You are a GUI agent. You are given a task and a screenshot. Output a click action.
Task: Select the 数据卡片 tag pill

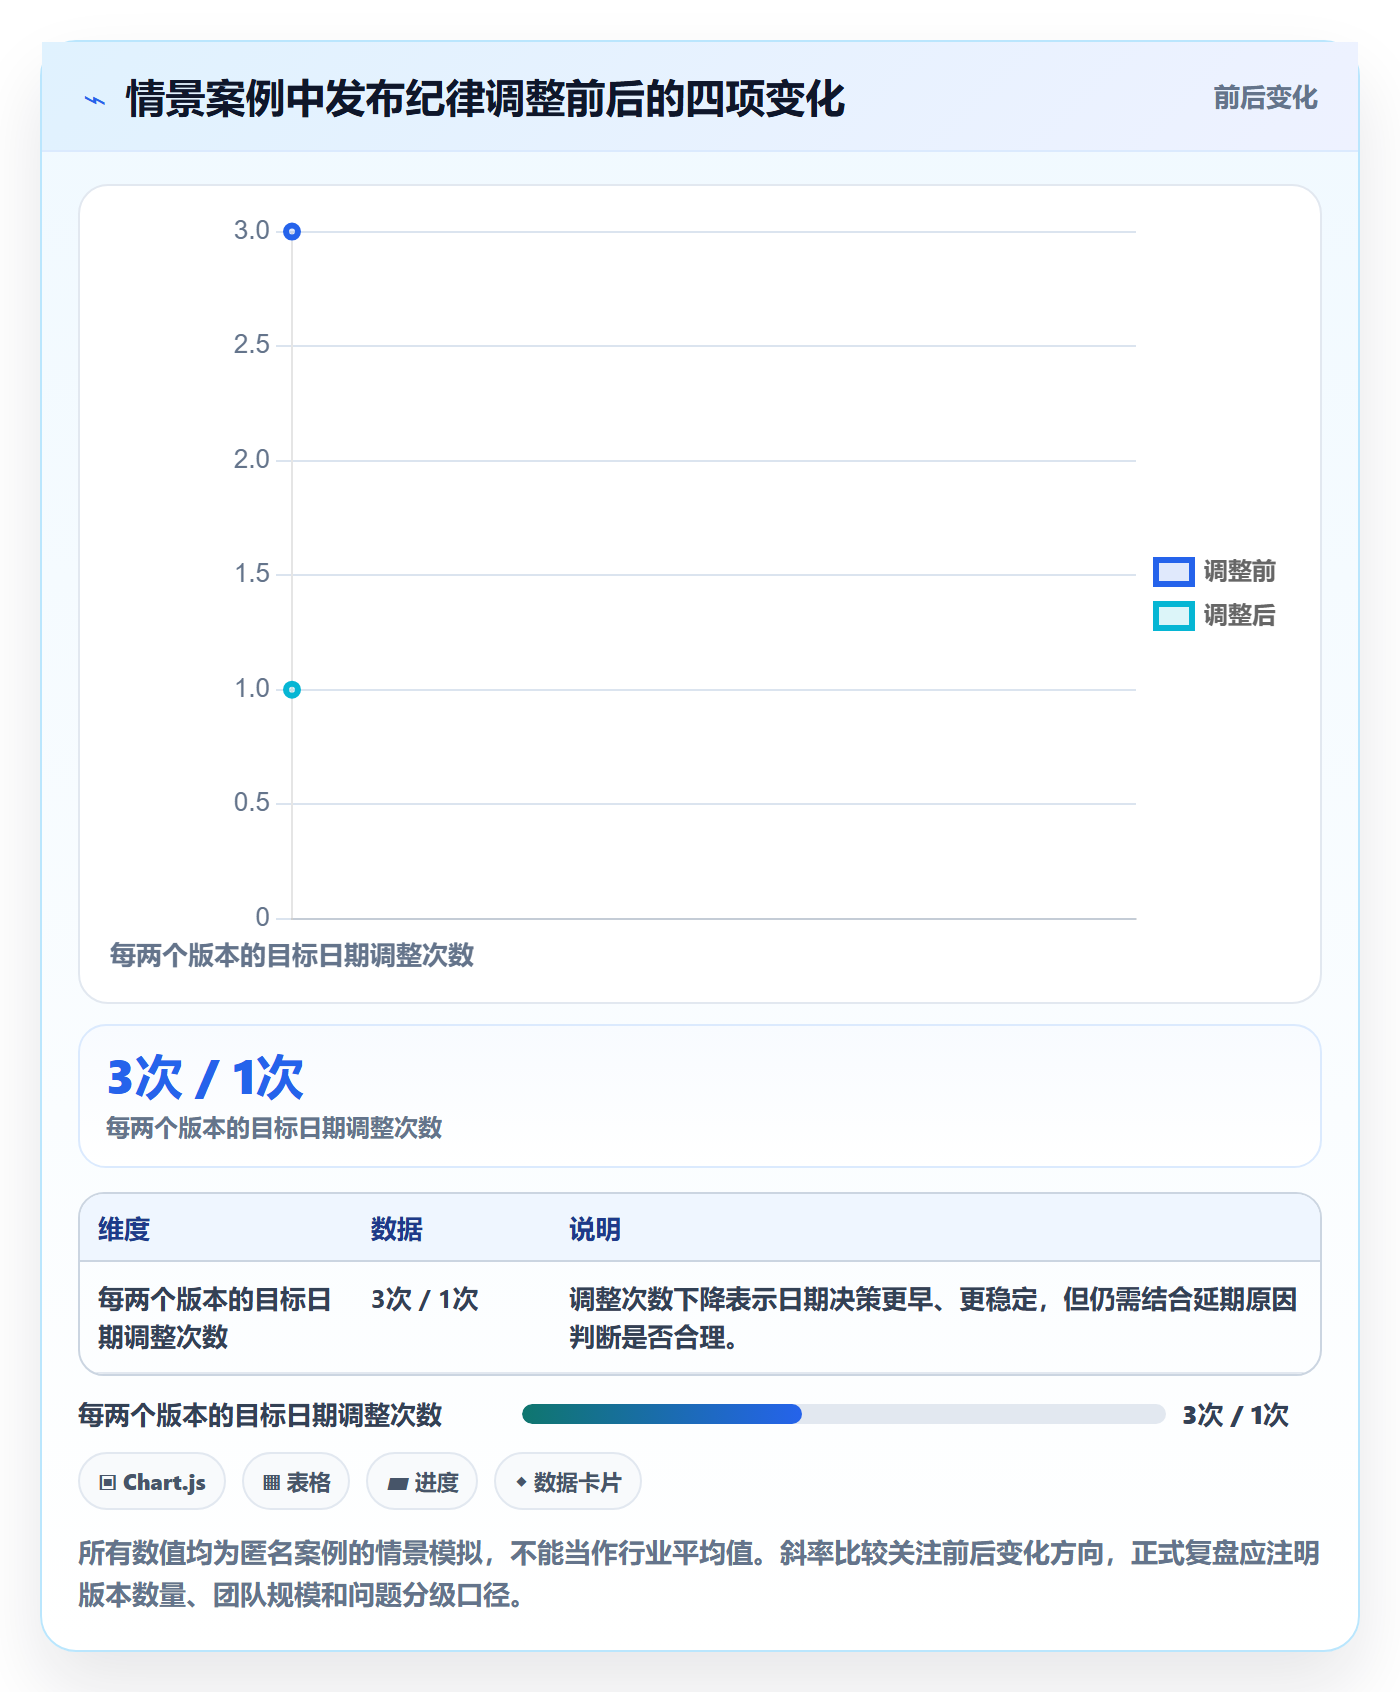(568, 1482)
